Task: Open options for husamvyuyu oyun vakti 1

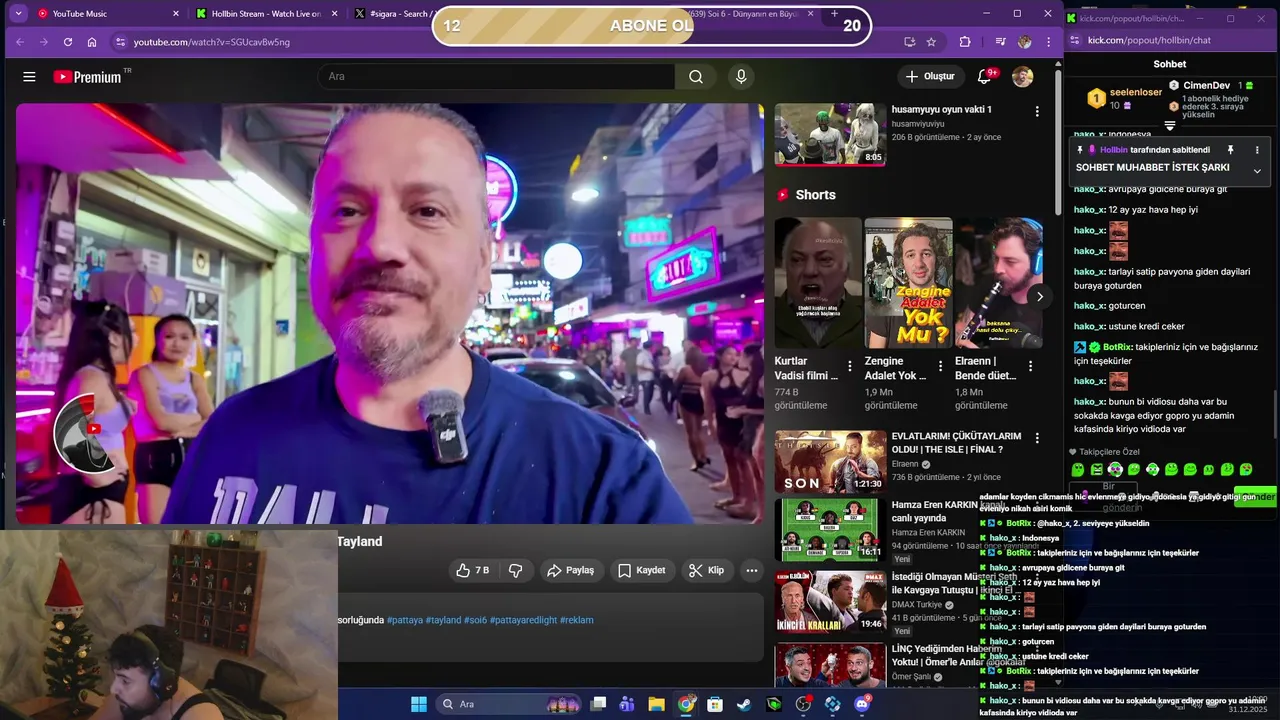Action: coord(1037,112)
